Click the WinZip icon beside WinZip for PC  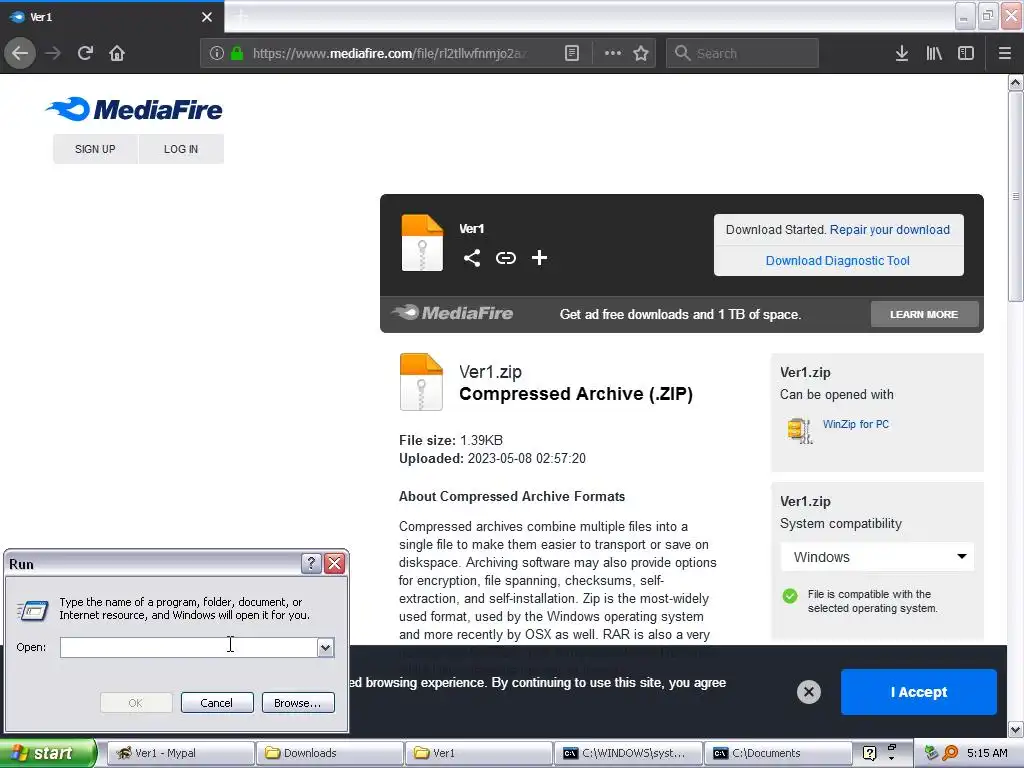click(799, 430)
